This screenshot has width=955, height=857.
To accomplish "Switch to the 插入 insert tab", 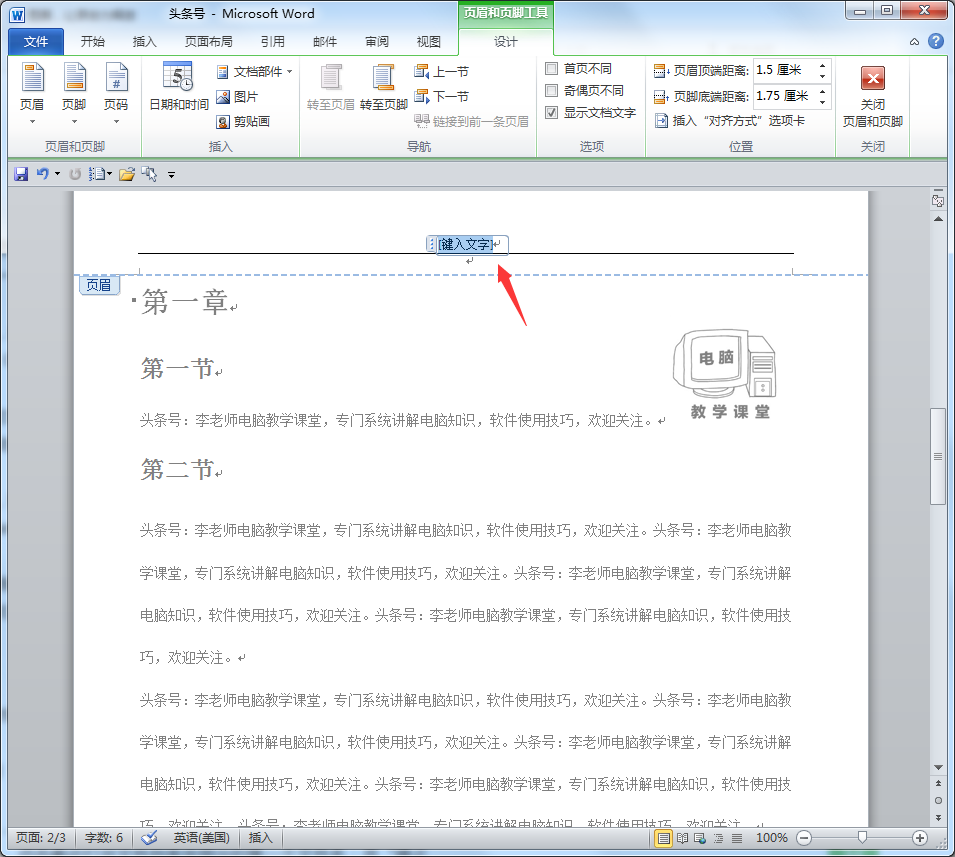I will 144,41.
